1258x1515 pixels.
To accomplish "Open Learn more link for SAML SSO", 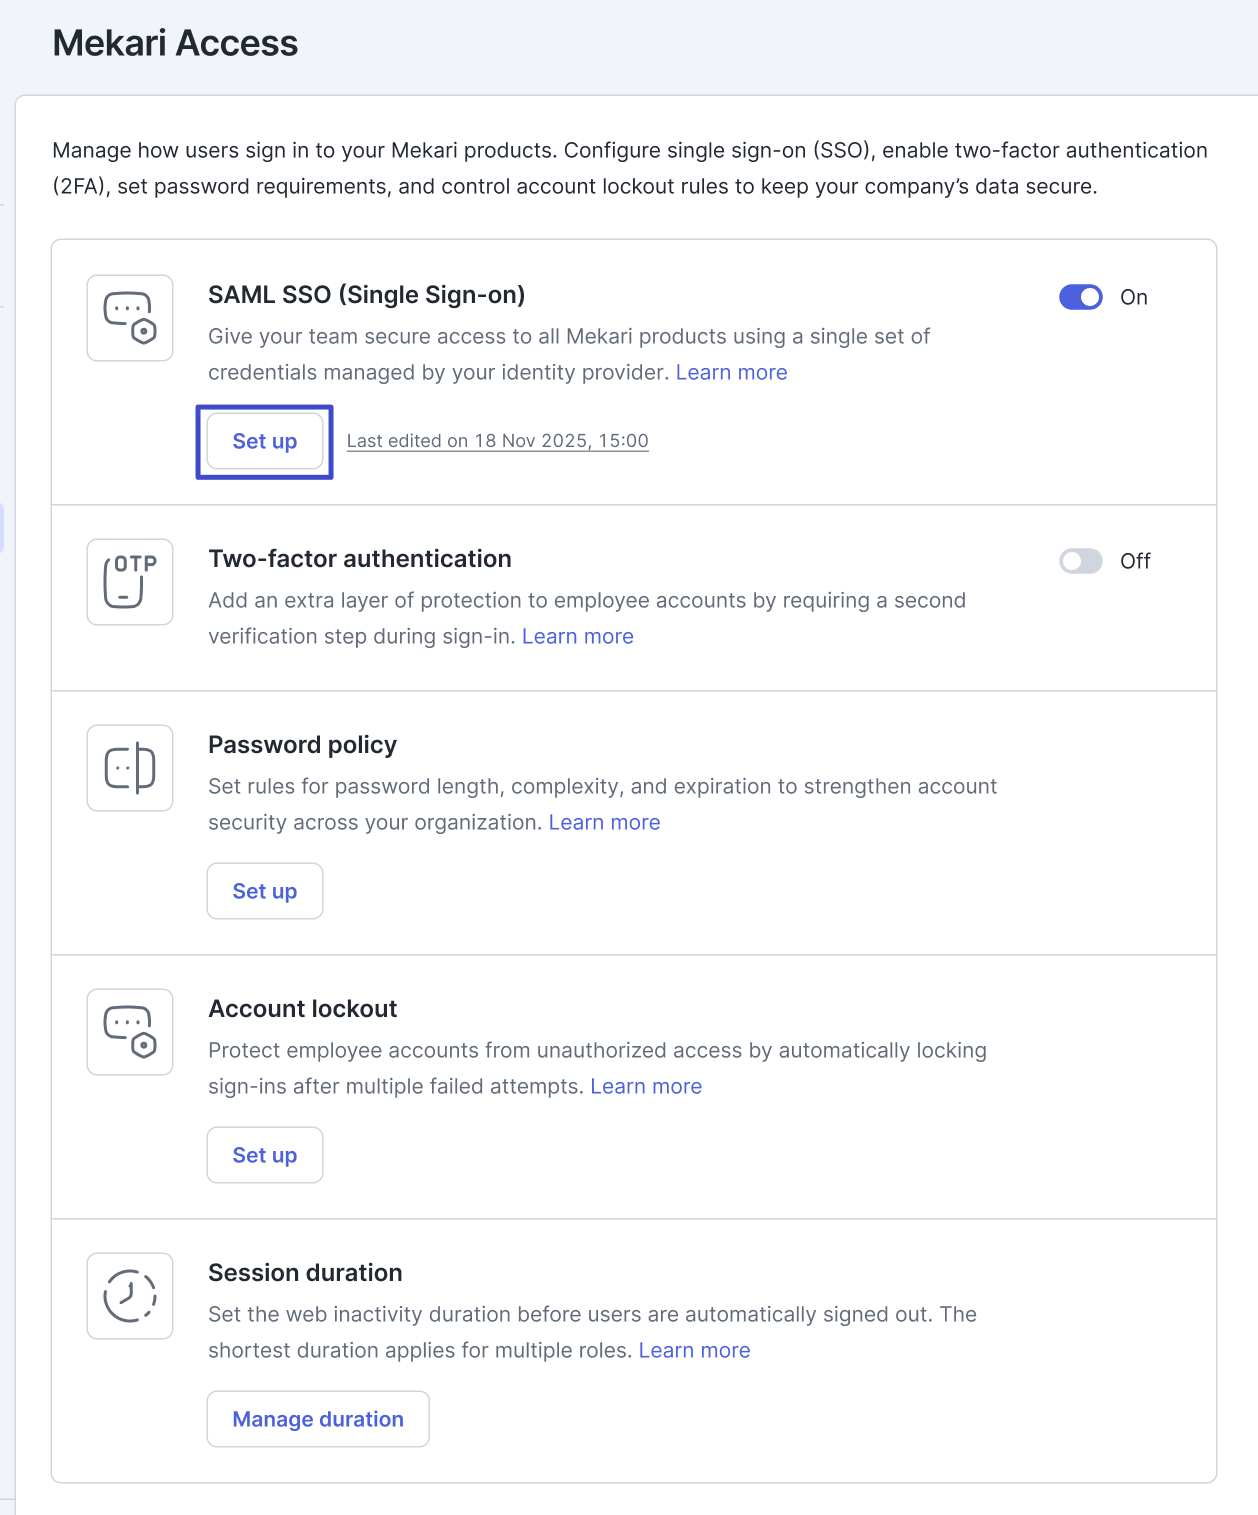I will [731, 373].
